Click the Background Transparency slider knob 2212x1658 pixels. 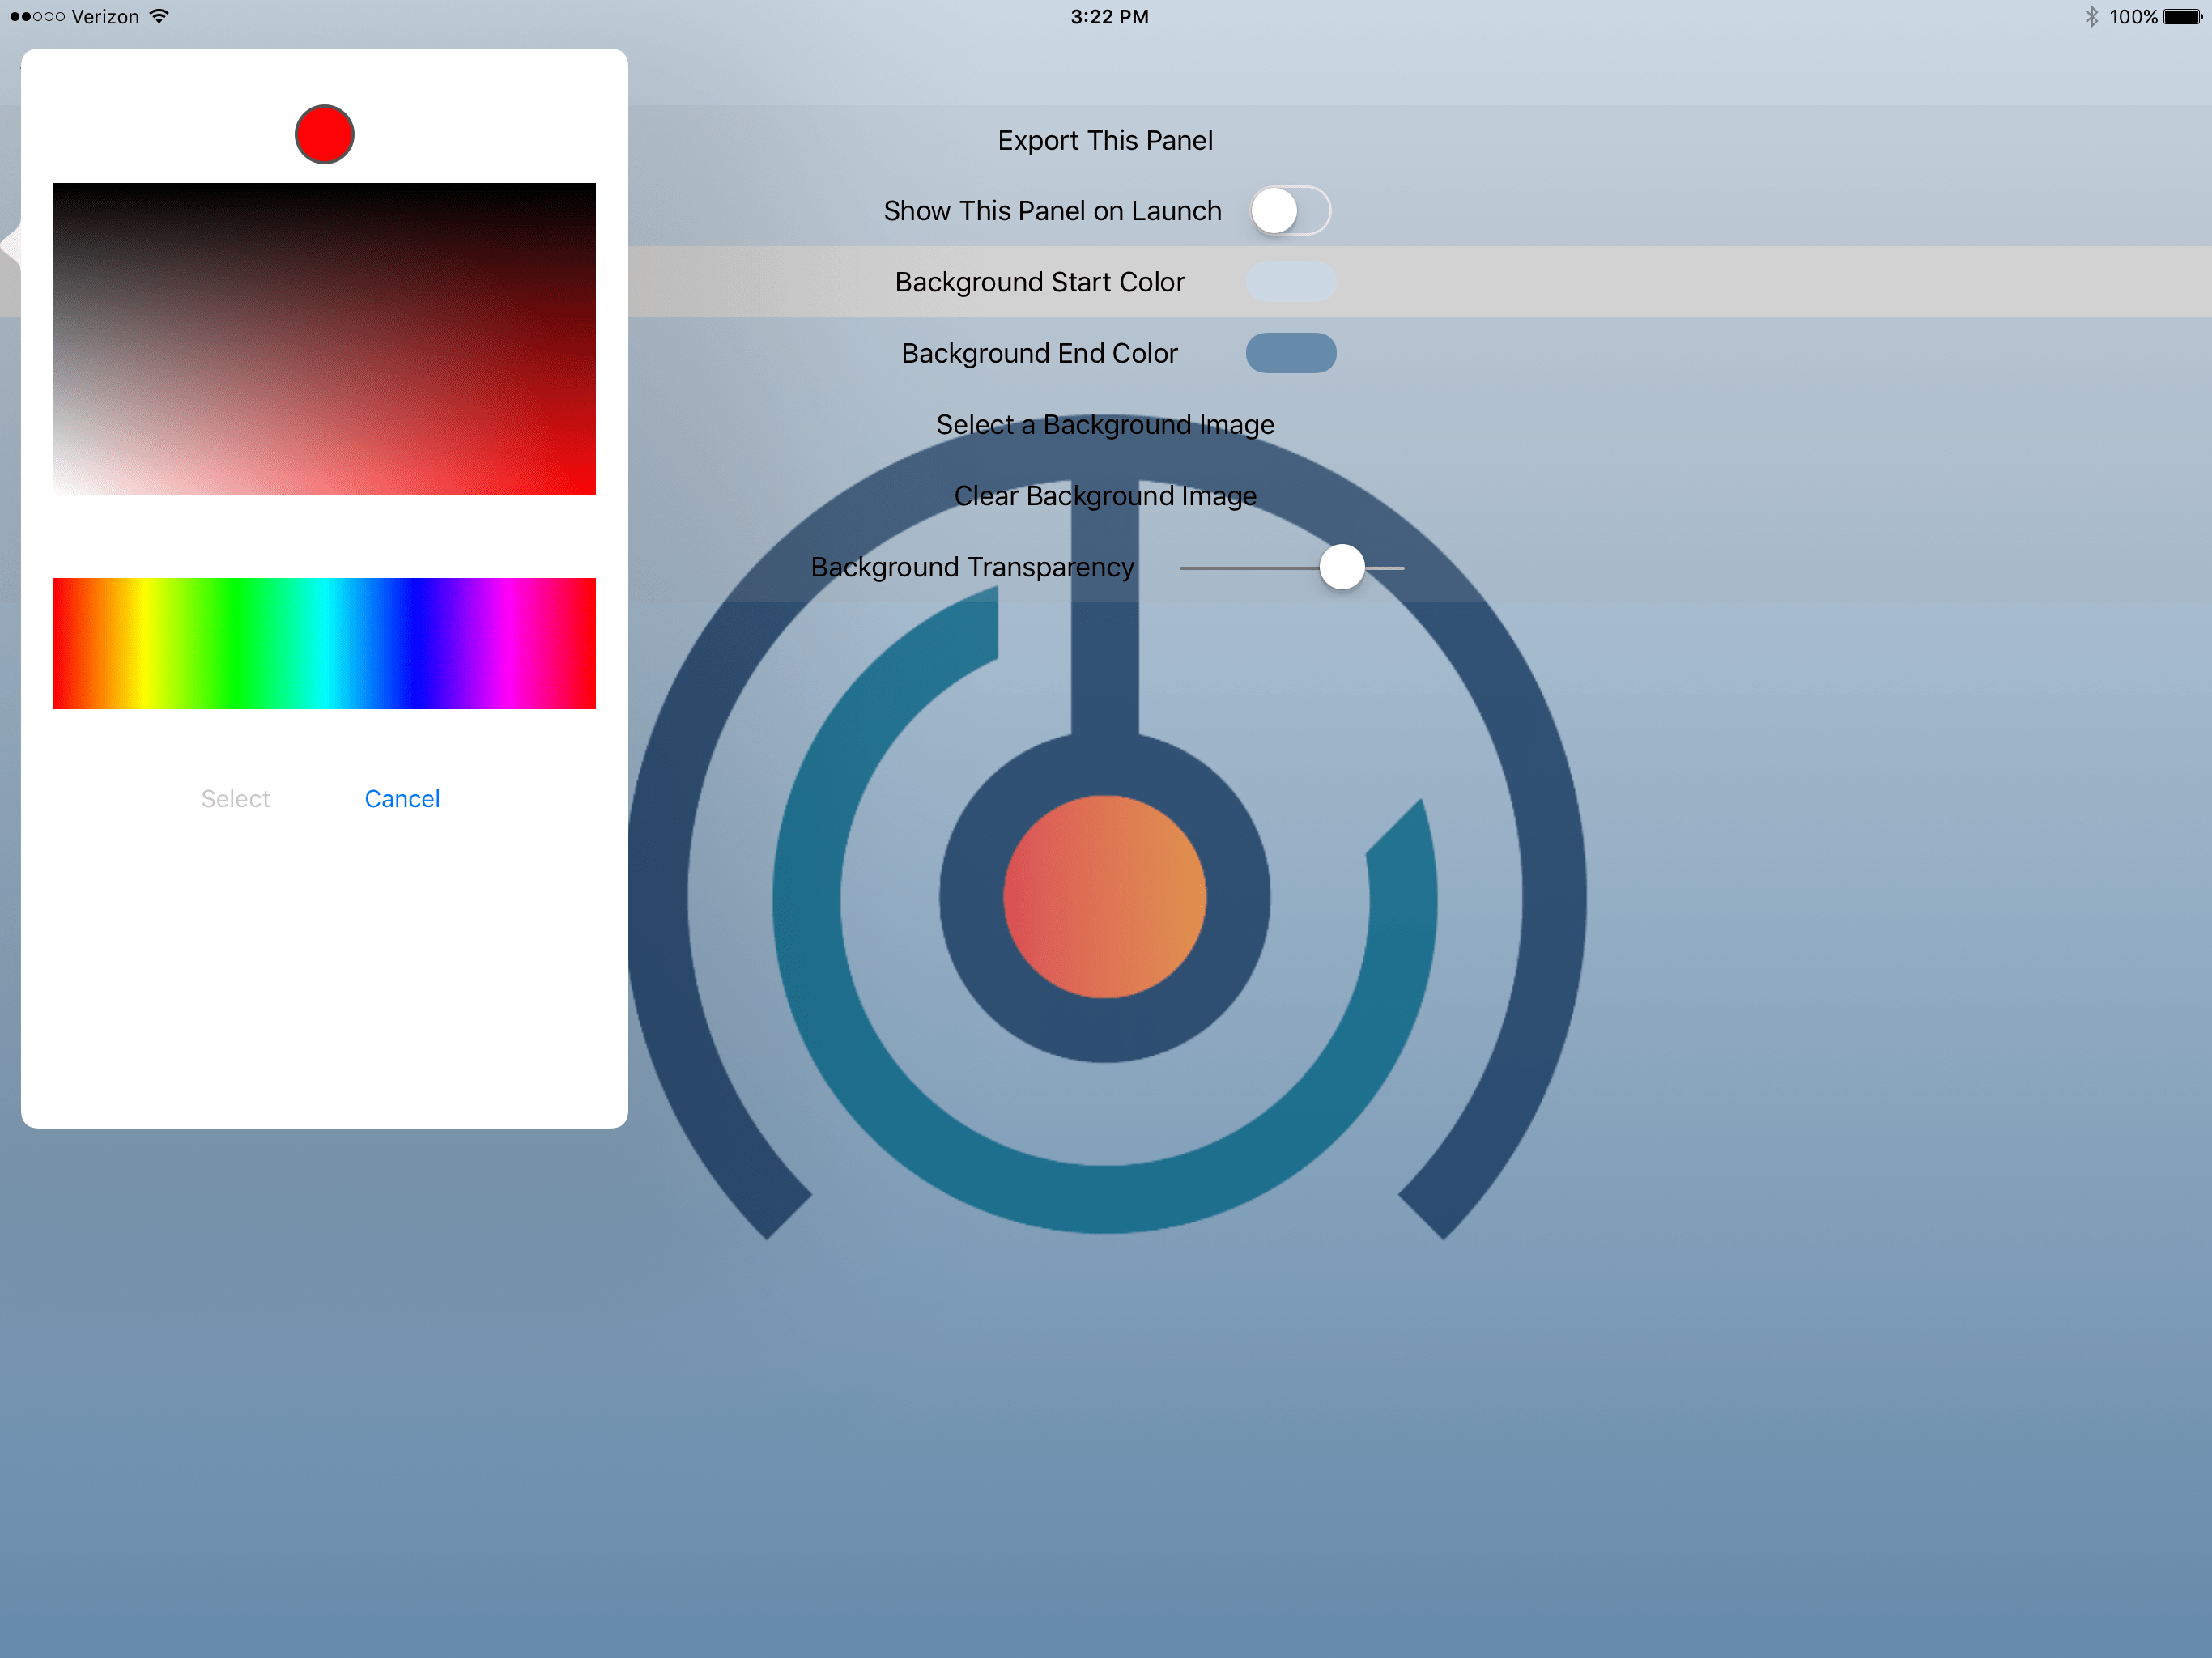tap(1341, 567)
